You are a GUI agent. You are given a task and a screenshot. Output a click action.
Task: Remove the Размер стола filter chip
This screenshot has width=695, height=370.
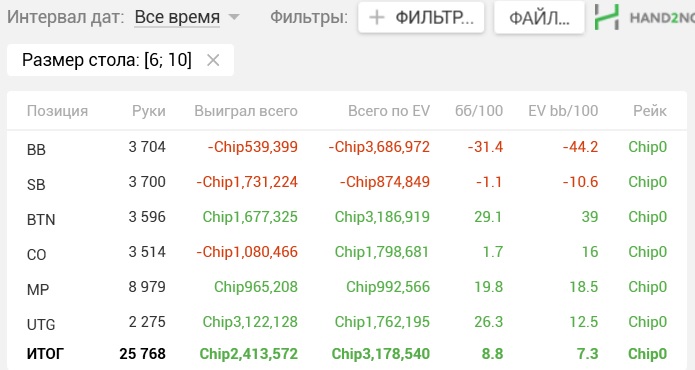point(213,60)
